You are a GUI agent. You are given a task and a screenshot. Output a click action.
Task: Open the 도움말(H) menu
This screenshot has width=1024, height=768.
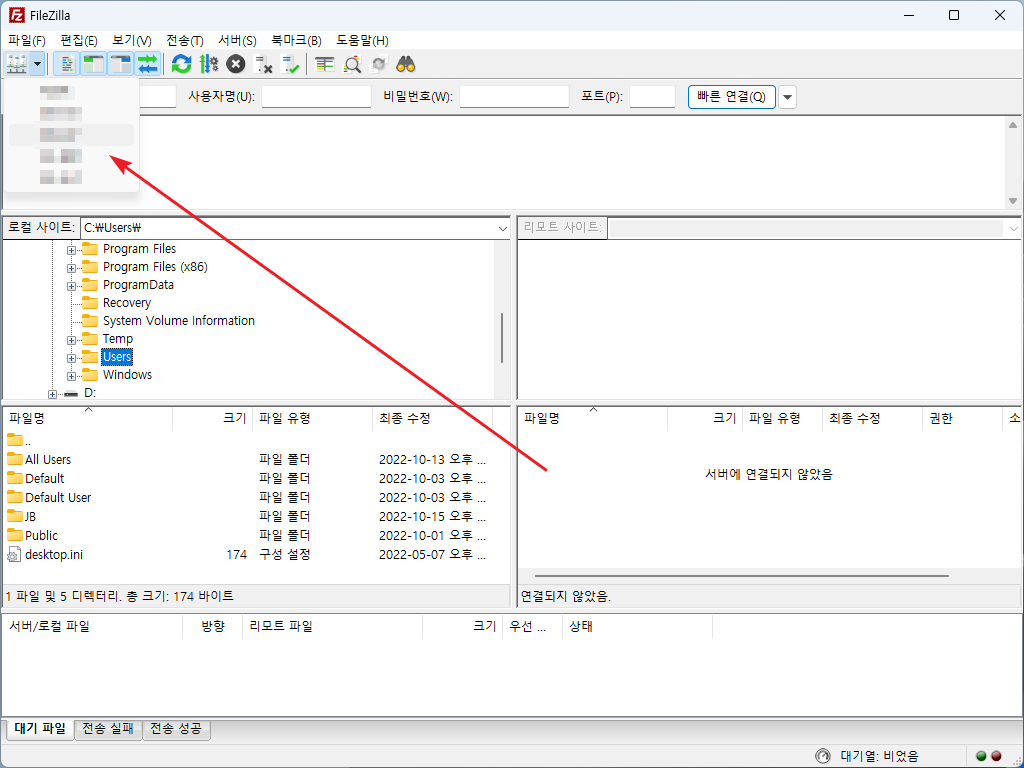[362, 40]
